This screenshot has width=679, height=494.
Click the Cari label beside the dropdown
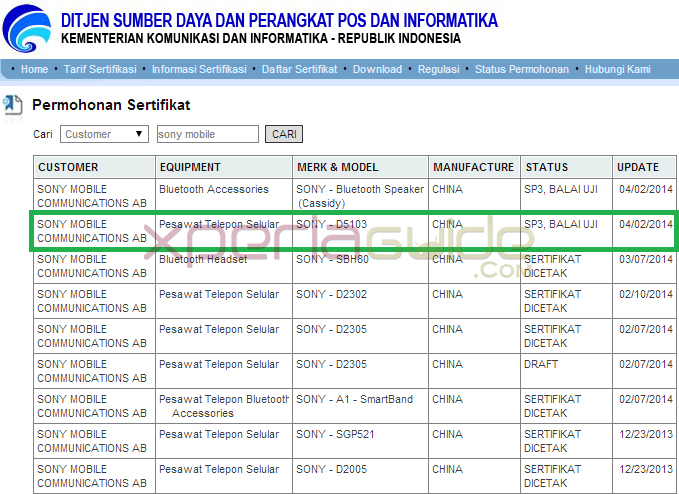click(x=43, y=134)
